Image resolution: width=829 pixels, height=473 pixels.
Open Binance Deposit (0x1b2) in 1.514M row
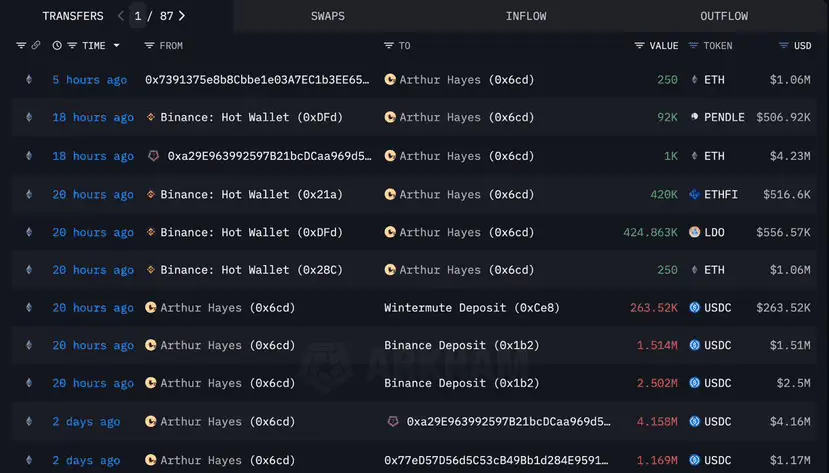pyautogui.click(x=462, y=345)
